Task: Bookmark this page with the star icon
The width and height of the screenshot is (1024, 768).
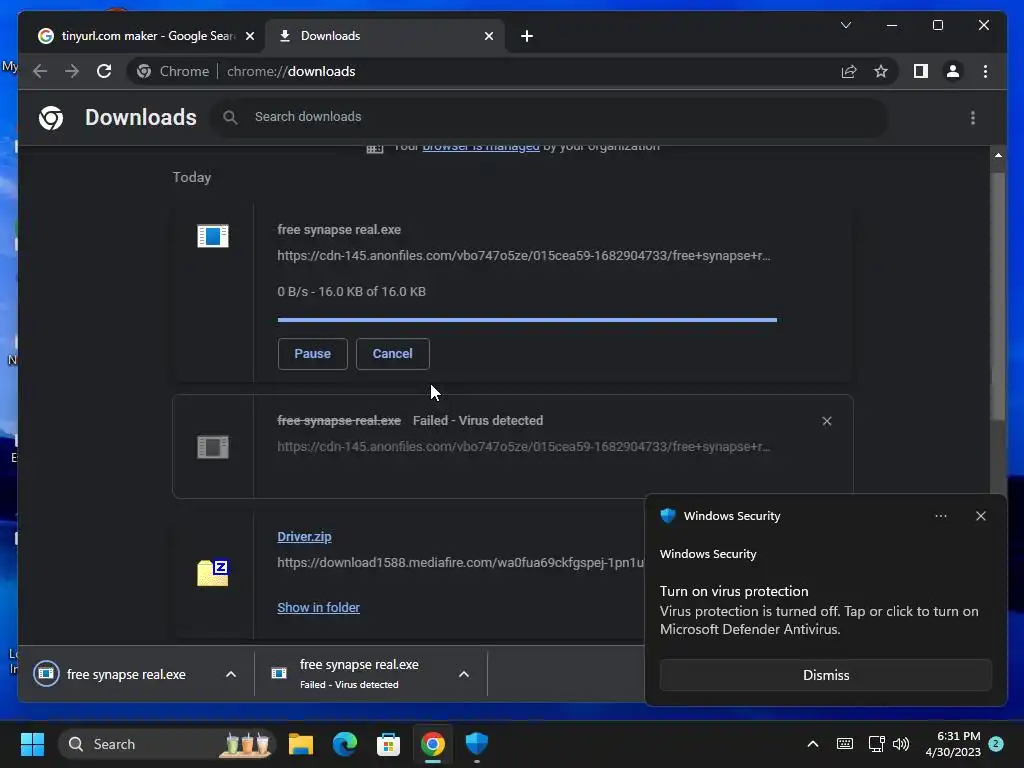Action: click(x=881, y=71)
